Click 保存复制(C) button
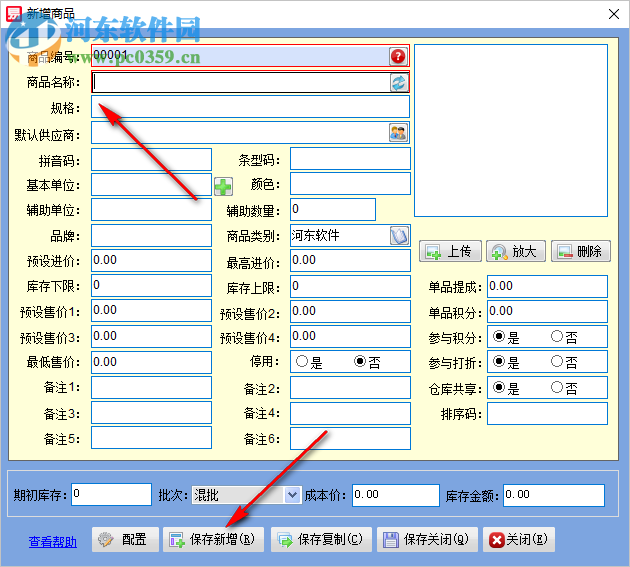630x567 pixels. [x=321, y=540]
